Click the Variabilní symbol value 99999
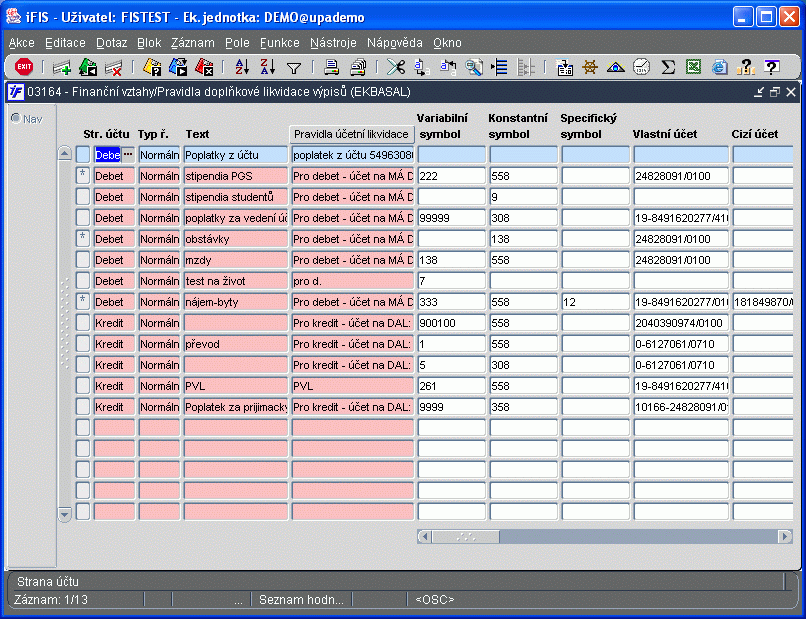The height and width of the screenshot is (619, 806). pos(451,218)
